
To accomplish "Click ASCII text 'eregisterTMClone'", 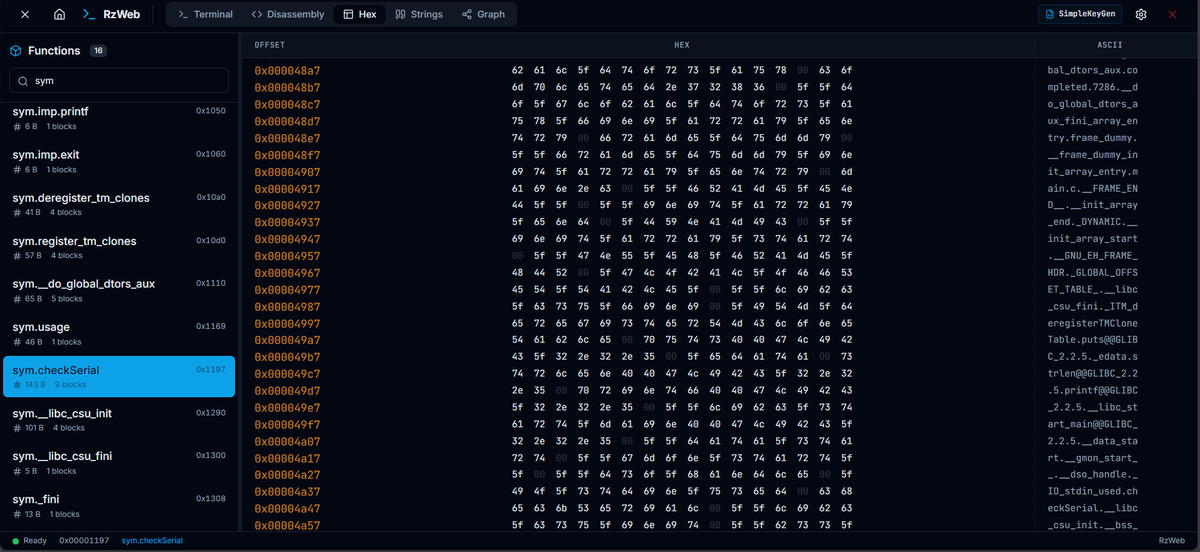I will point(1092,323).
